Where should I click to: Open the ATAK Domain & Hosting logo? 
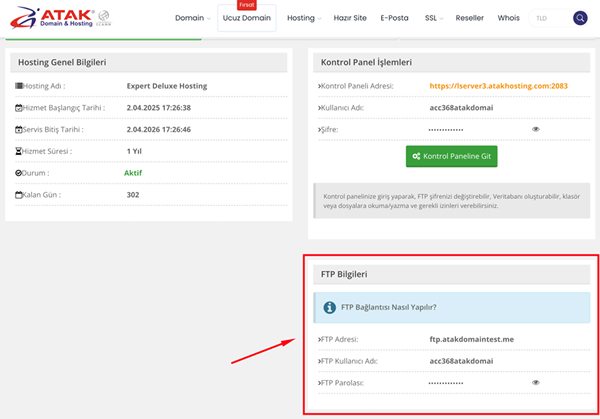pos(52,18)
